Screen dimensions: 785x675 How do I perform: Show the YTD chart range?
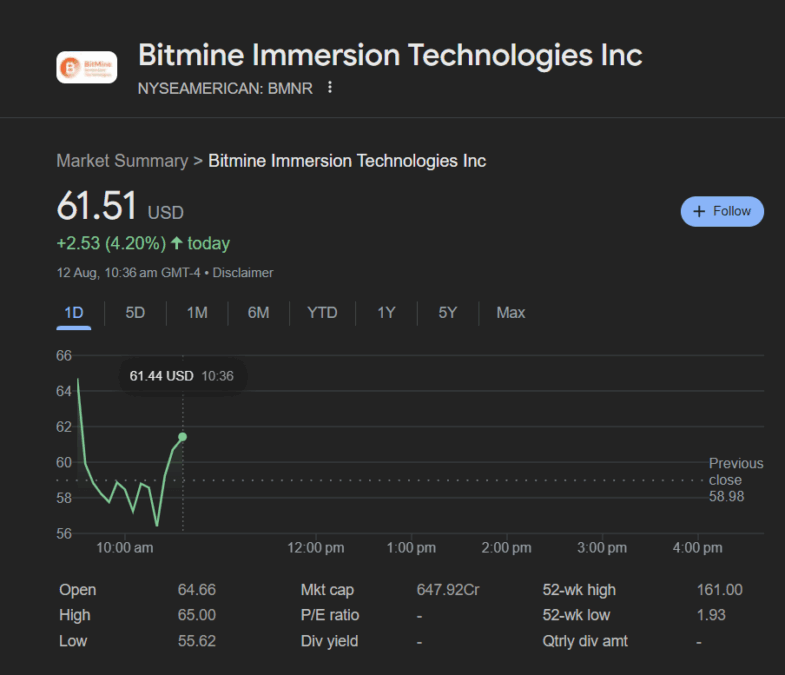click(x=322, y=313)
